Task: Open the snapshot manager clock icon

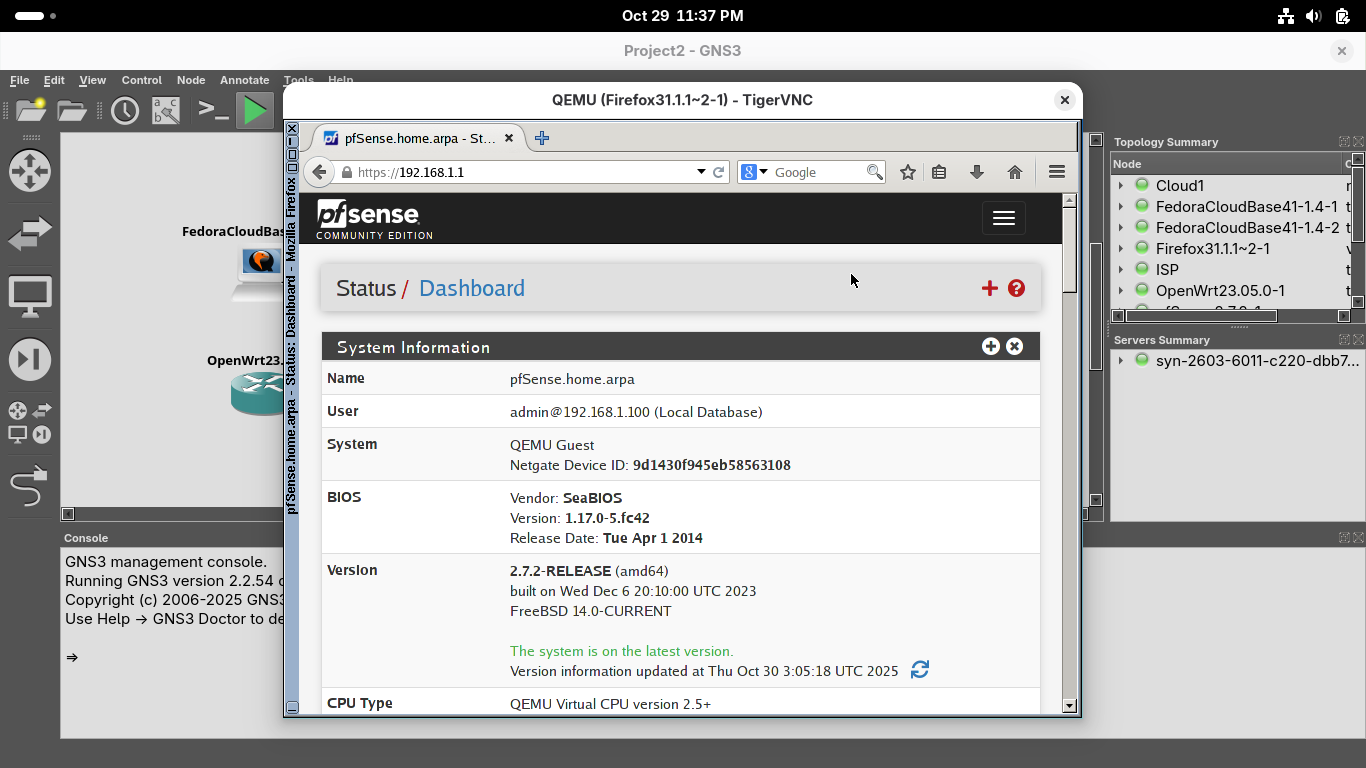Action: [125, 110]
